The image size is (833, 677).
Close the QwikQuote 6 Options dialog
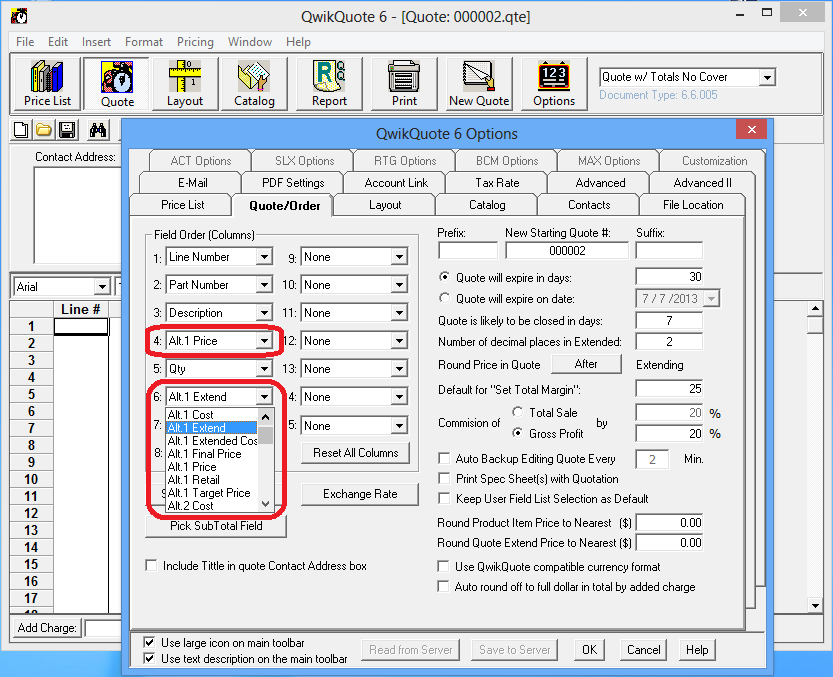point(751,130)
